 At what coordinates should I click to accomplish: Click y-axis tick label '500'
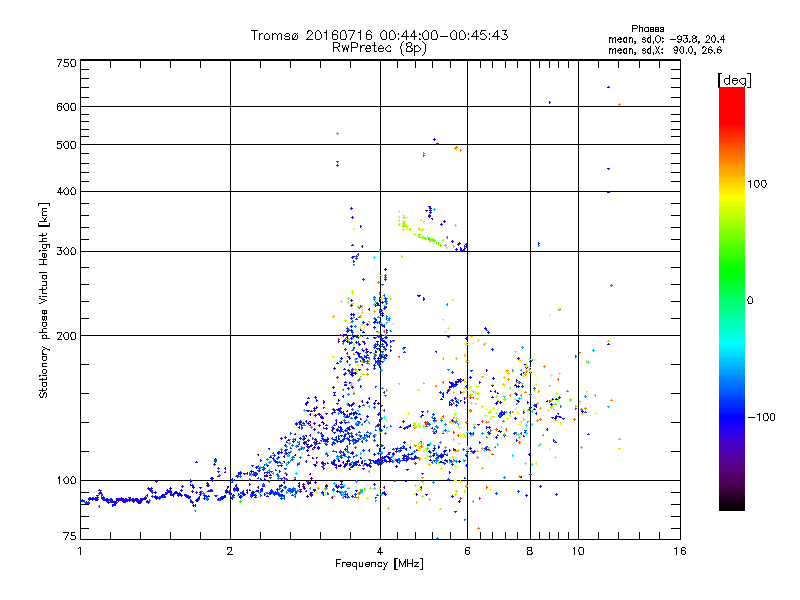pyautogui.click(x=66, y=145)
